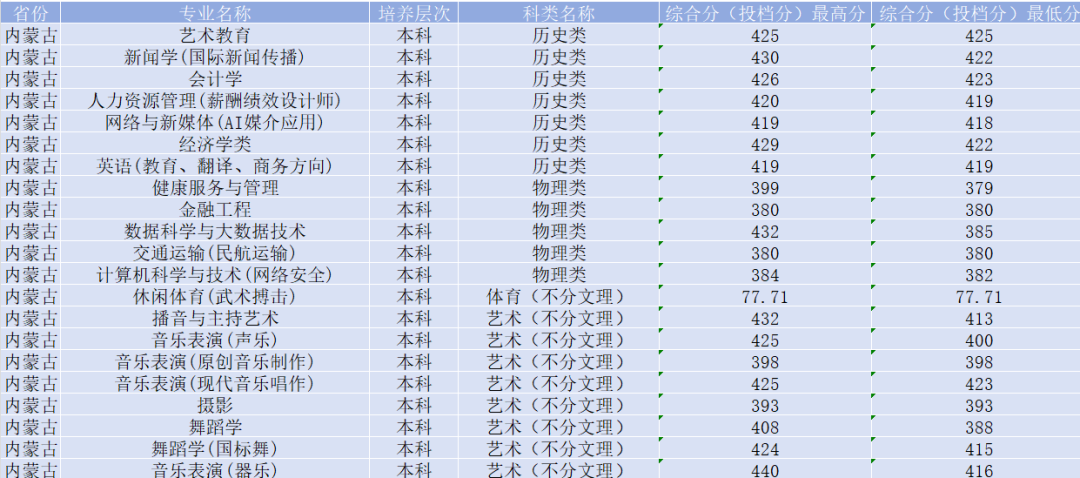Click the 音乐表演(器乐) cell
This screenshot has height=478, width=1080.
[215, 470]
